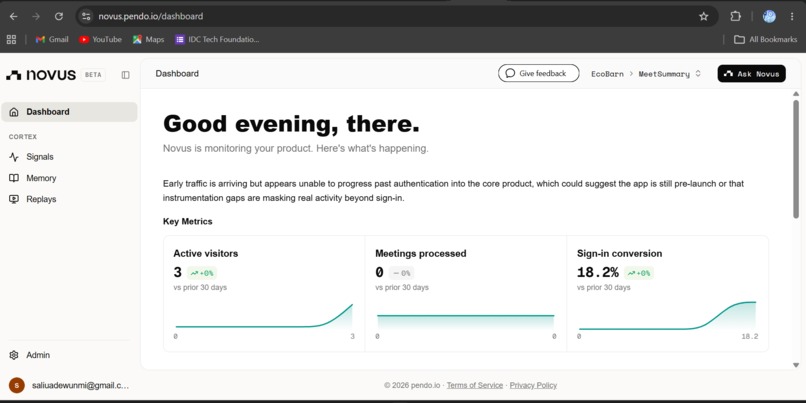Click the vertical scrollbar thumb
The width and height of the screenshot is (806, 403).
coord(796,158)
